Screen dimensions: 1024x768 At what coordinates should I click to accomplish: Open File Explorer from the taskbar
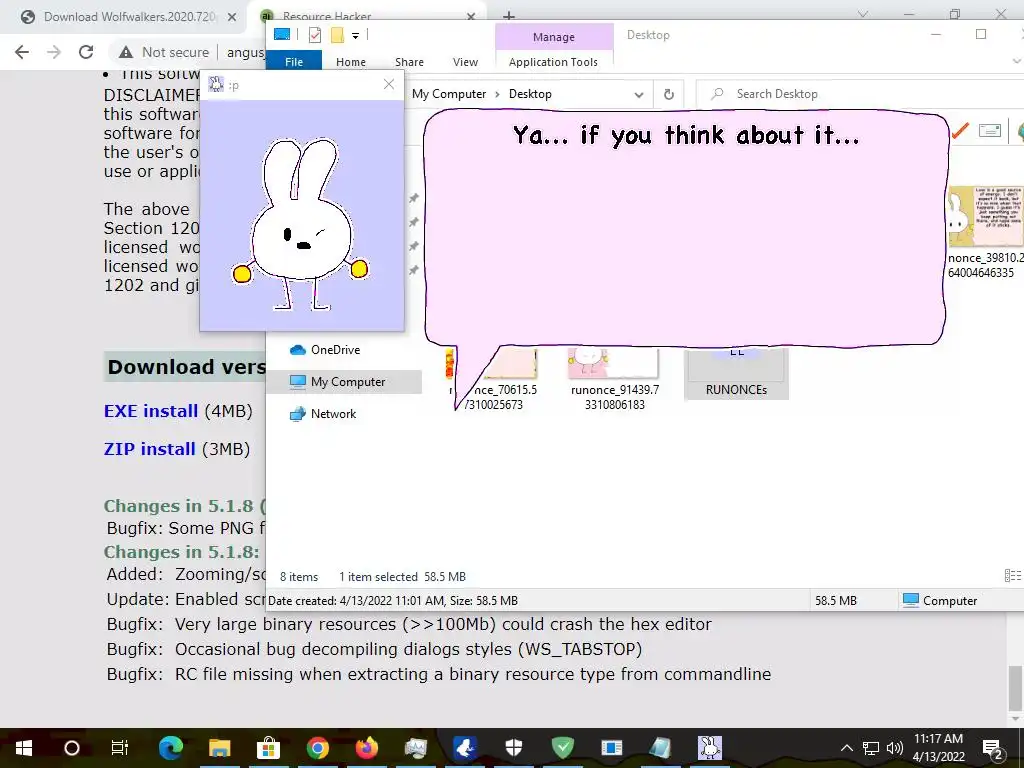click(219, 748)
